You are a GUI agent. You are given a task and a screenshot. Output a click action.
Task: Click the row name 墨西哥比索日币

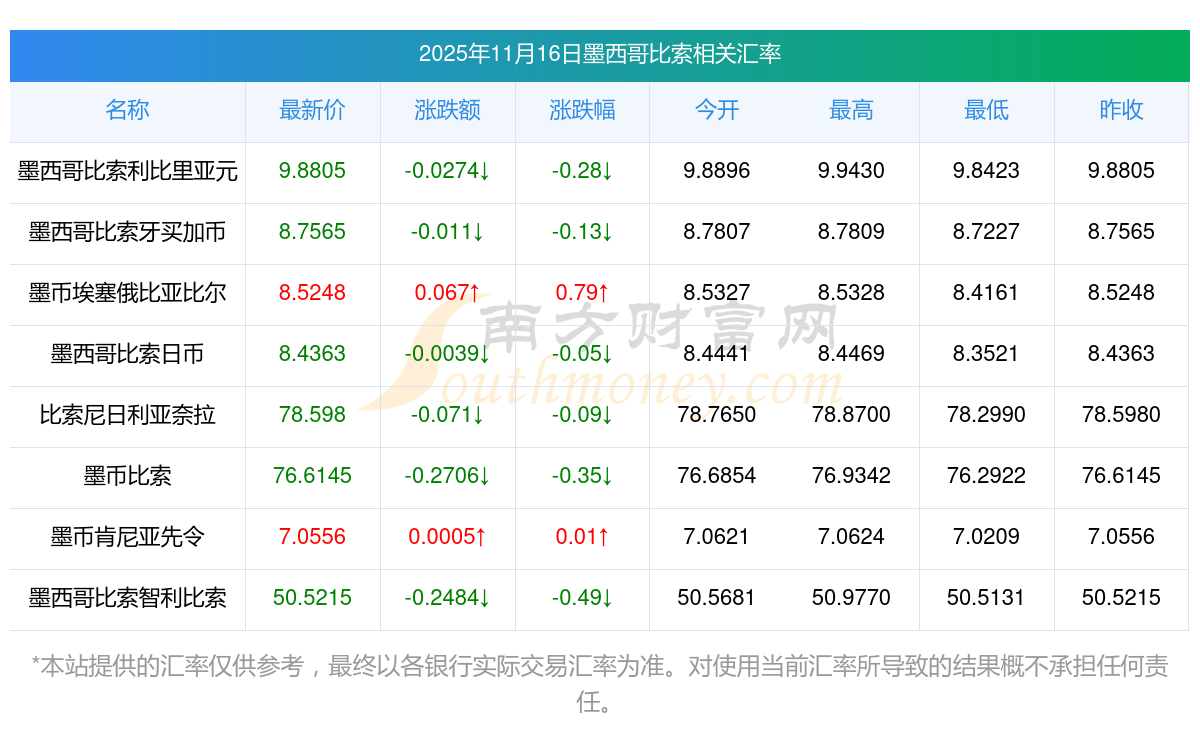[x=127, y=354]
